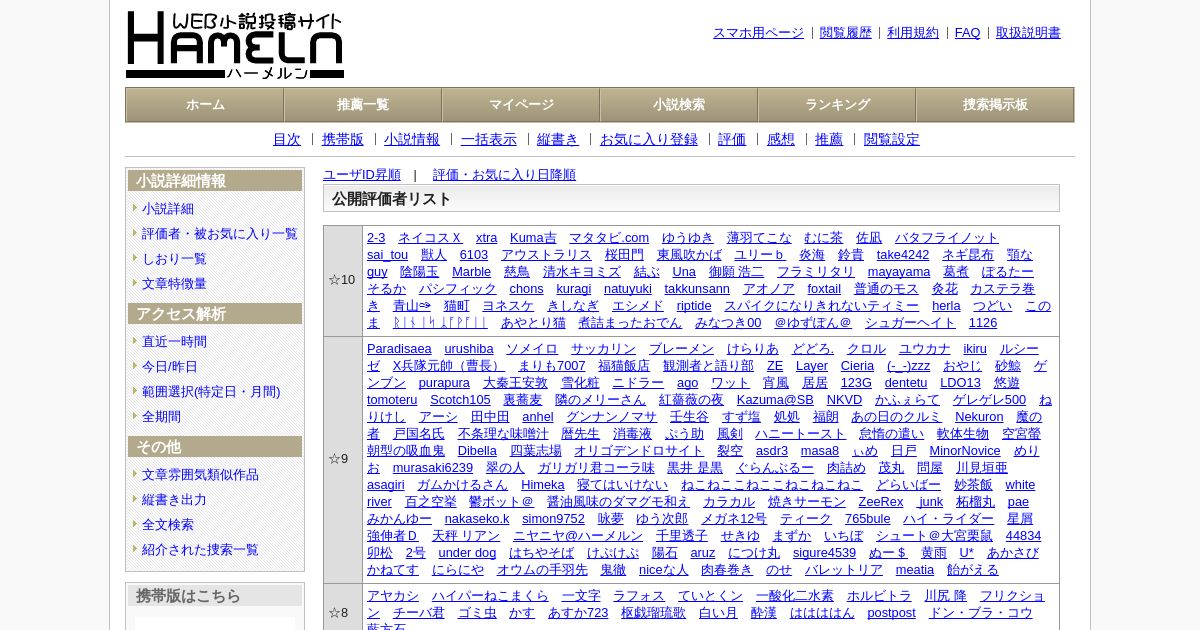Open user Kuma吉 profile
Image resolution: width=1200 pixels, height=630 pixels.
(533, 238)
